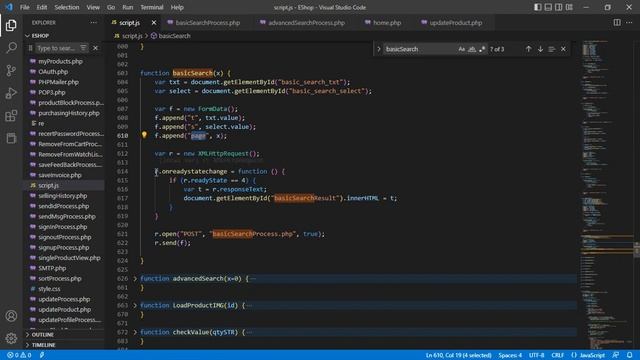Toggle primary side bar layout icon
Screen dimensions: 640x360
coord(538,7)
